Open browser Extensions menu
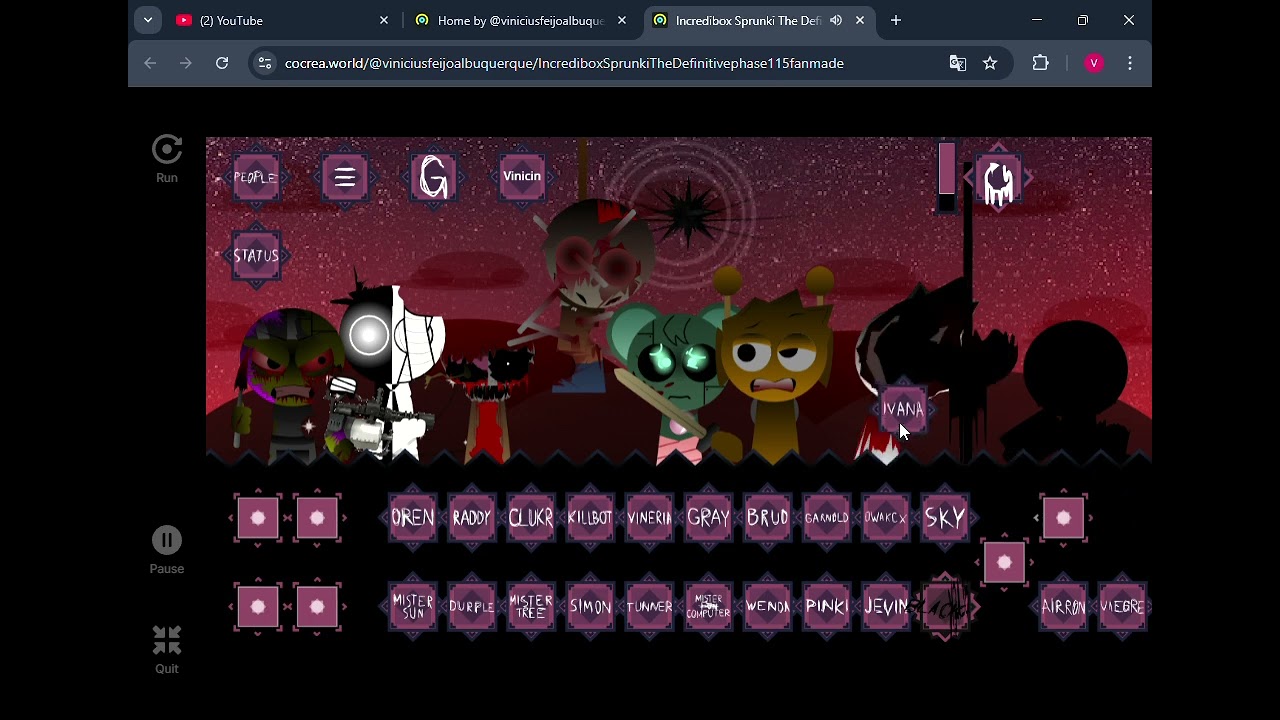The width and height of the screenshot is (1280, 720). 1041,63
